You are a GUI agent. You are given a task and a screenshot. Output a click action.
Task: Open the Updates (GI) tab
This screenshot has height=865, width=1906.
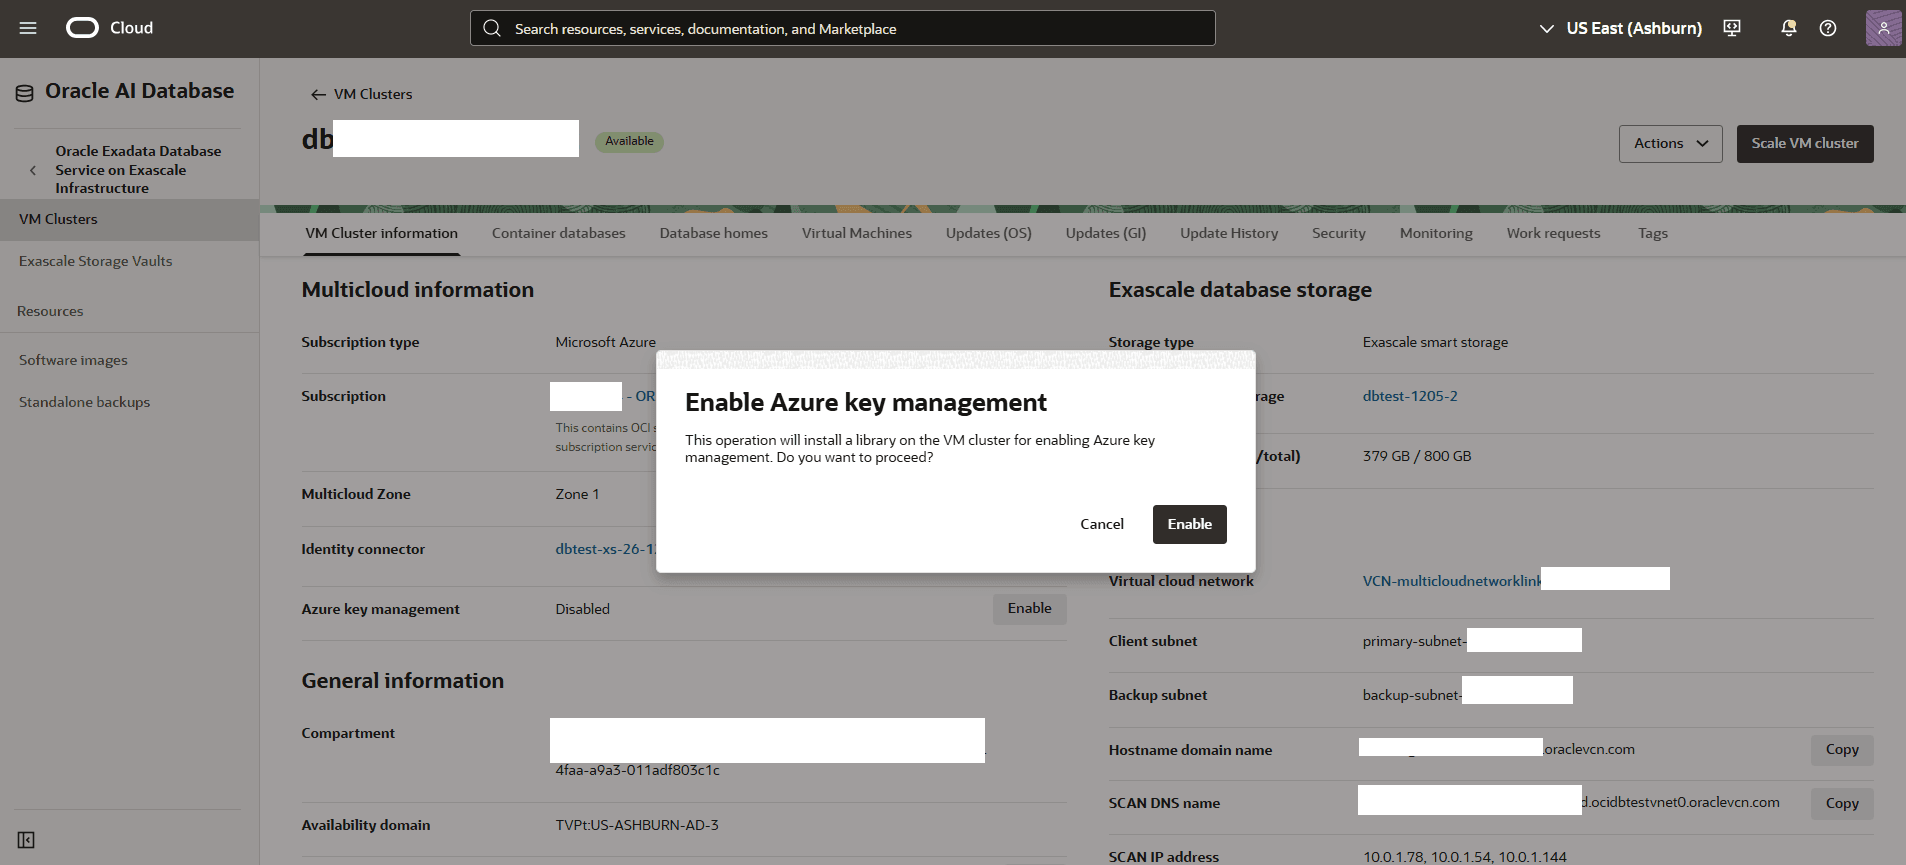1105,233
